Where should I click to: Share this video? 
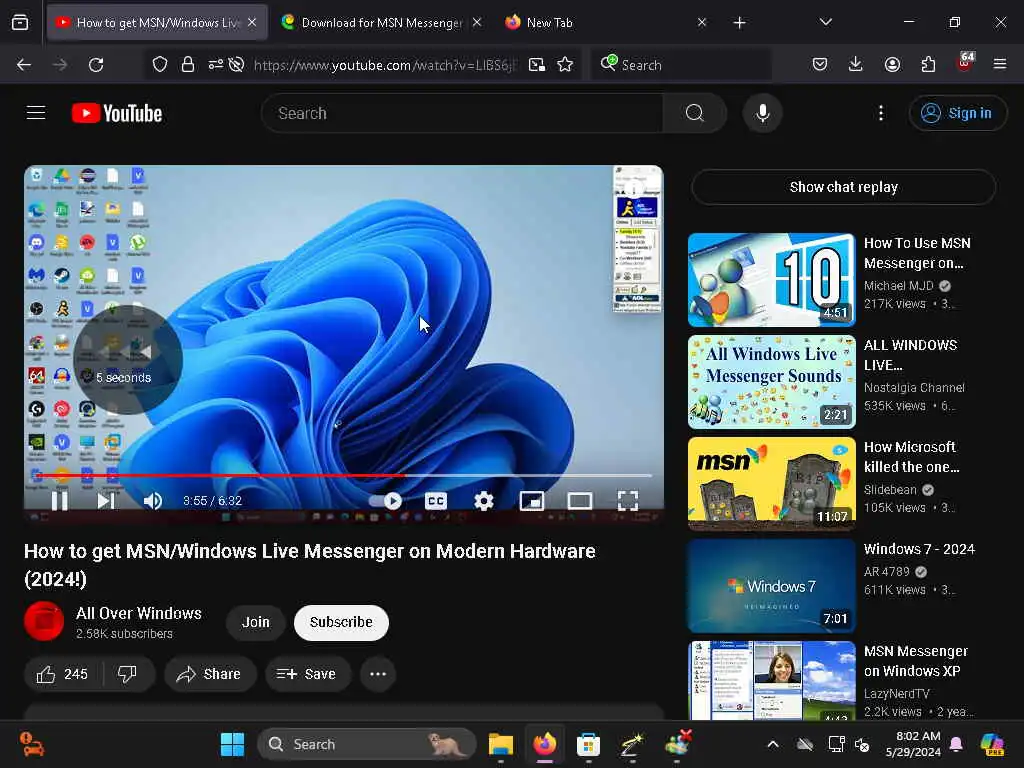(x=210, y=674)
